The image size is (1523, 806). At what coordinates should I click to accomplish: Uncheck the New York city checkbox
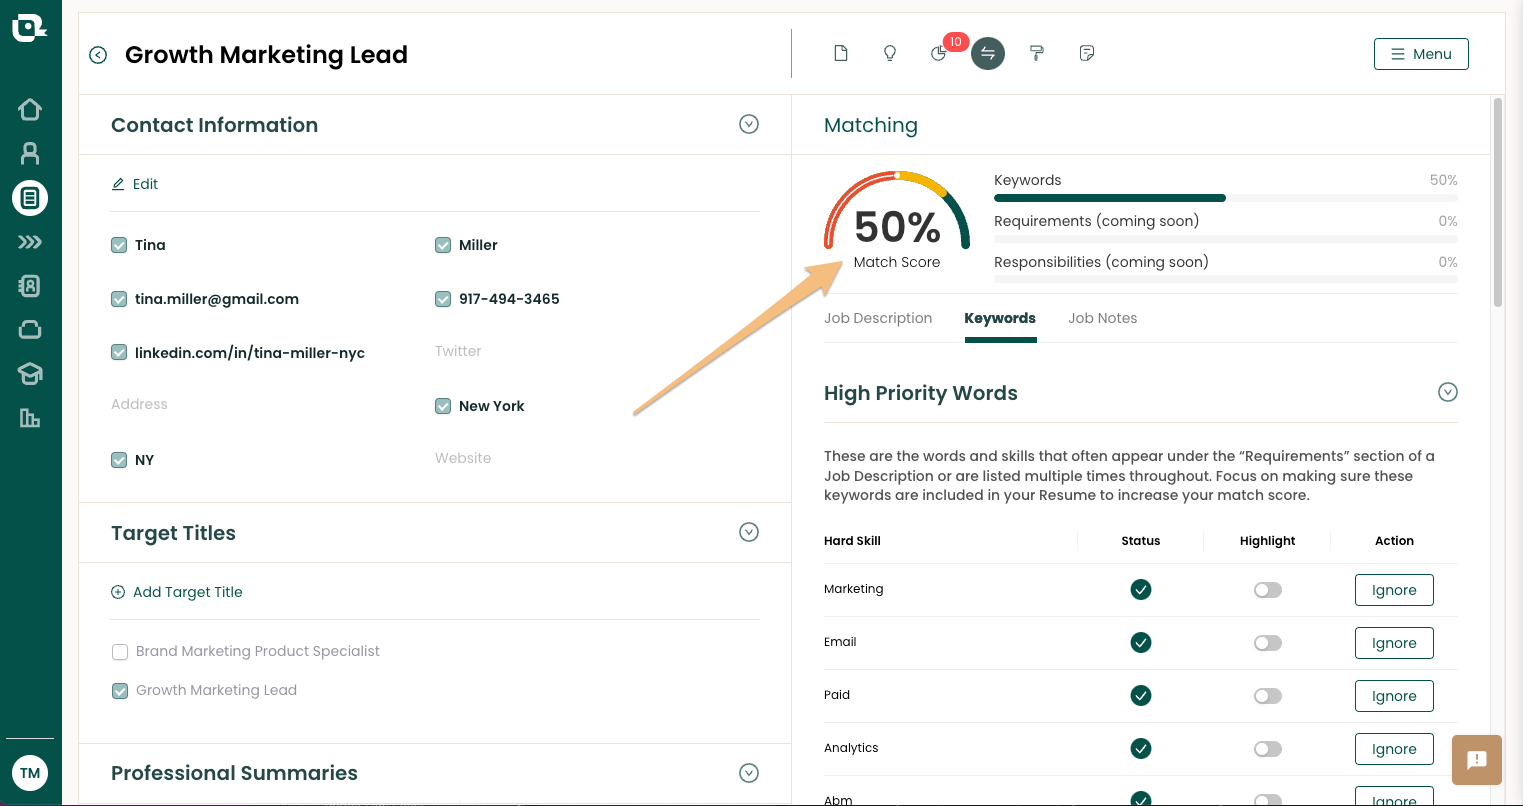(x=443, y=406)
